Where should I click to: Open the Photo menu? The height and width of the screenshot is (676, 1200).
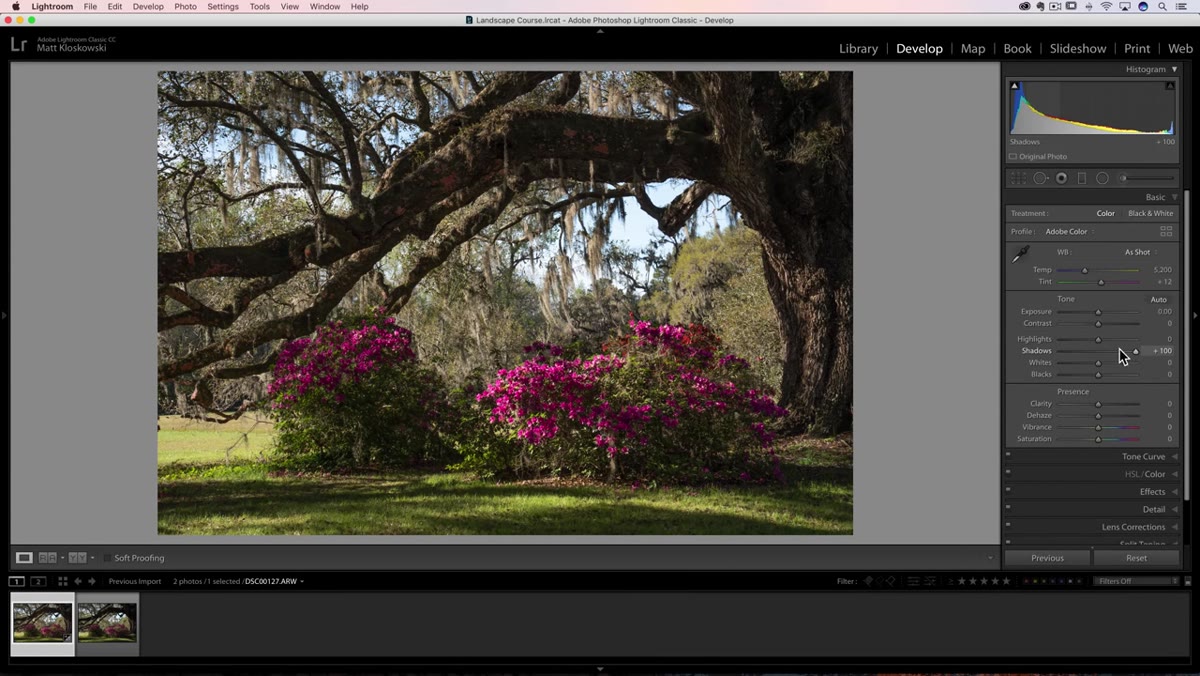coord(185,6)
